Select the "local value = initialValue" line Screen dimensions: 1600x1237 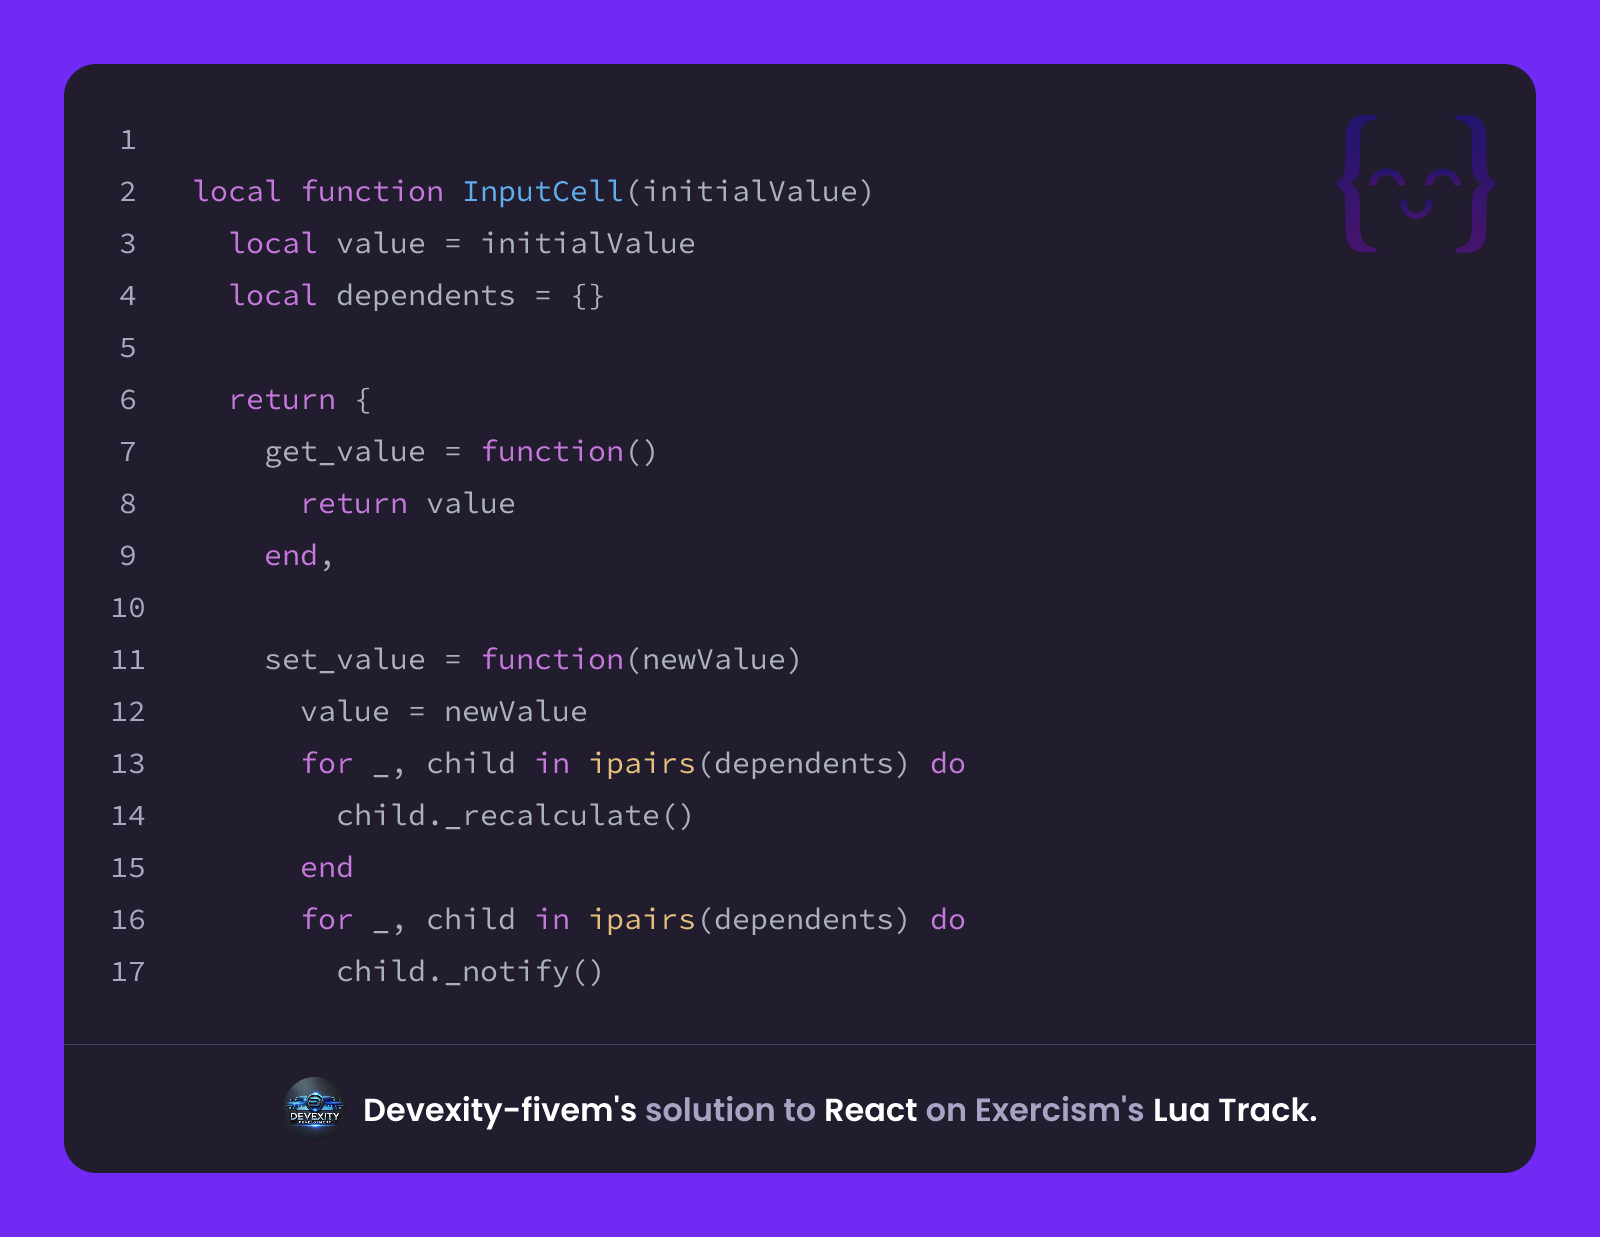click(x=462, y=243)
